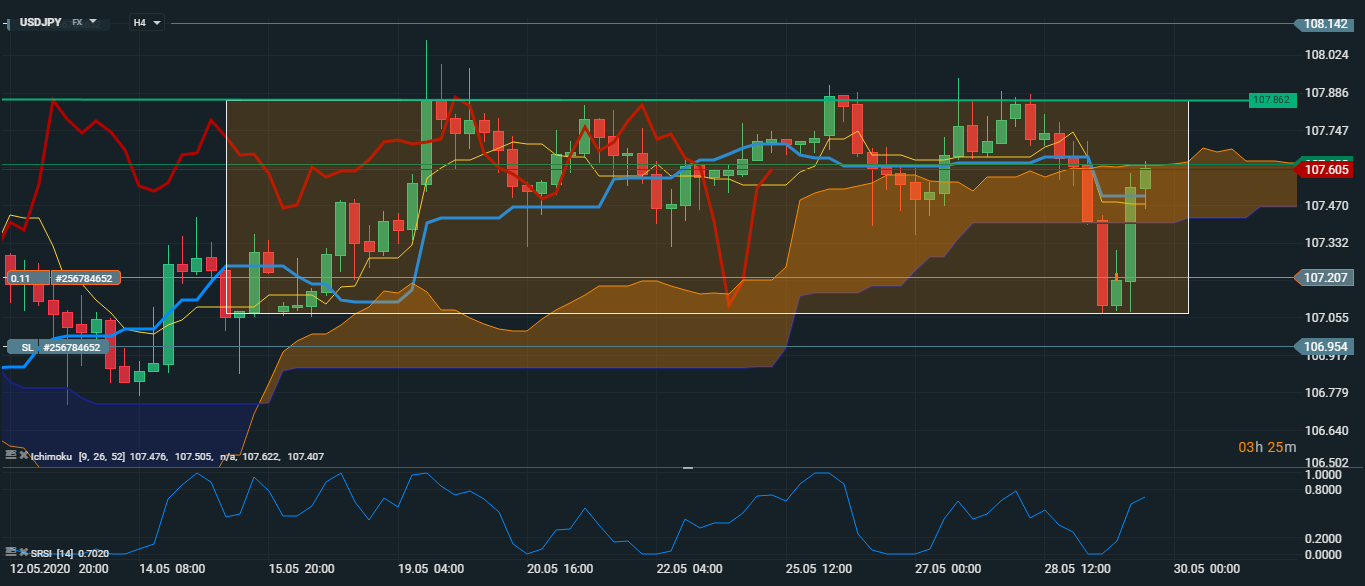Viewport: 1365px width, 586px height.
Task: Click the 107.862 green price level label
Action: [x=1272, y=100]
